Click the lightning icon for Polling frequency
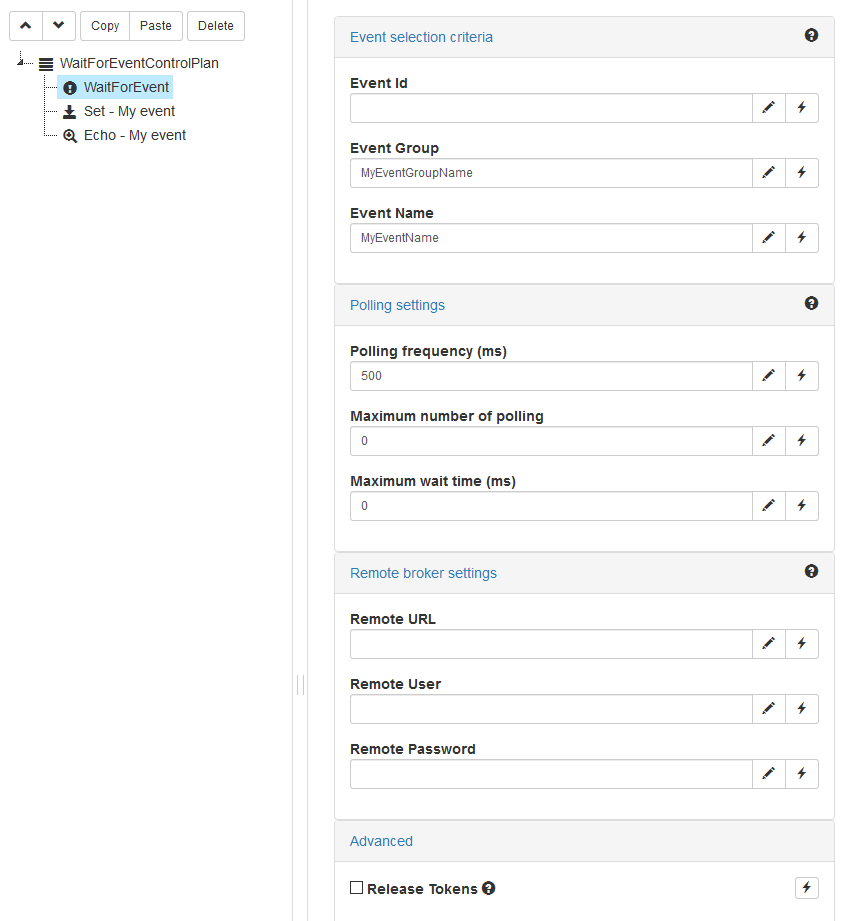This screenshot has width=855, height=921. (x=802, y=376)
